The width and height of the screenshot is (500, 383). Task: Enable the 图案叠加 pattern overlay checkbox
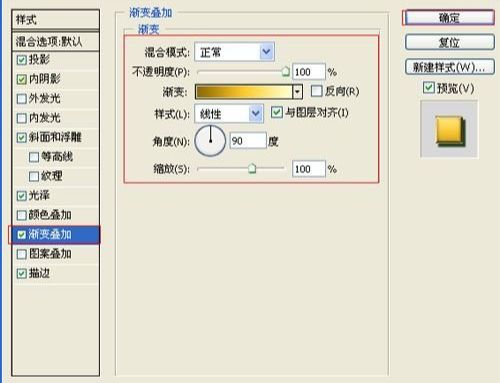pos(22,254)
